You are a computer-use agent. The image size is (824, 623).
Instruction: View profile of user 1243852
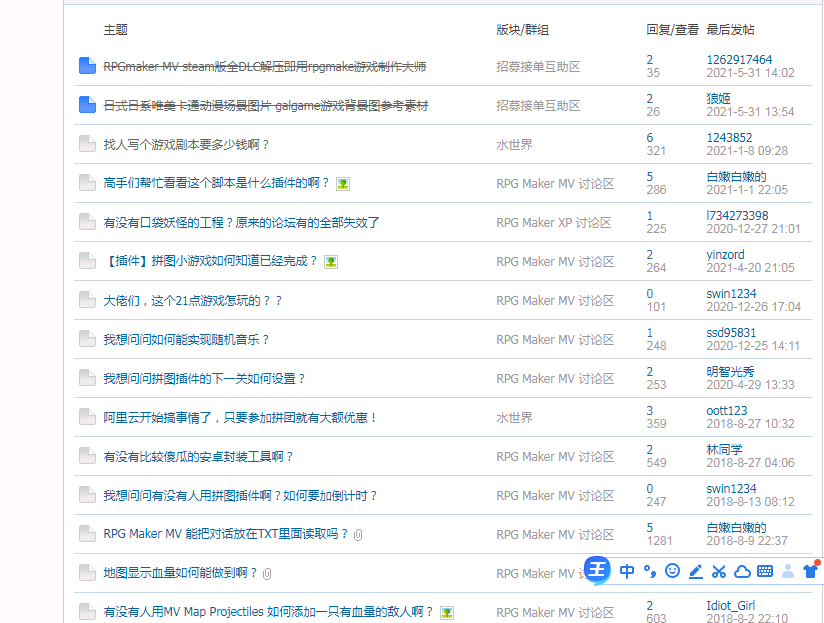[x=729, y=138]
